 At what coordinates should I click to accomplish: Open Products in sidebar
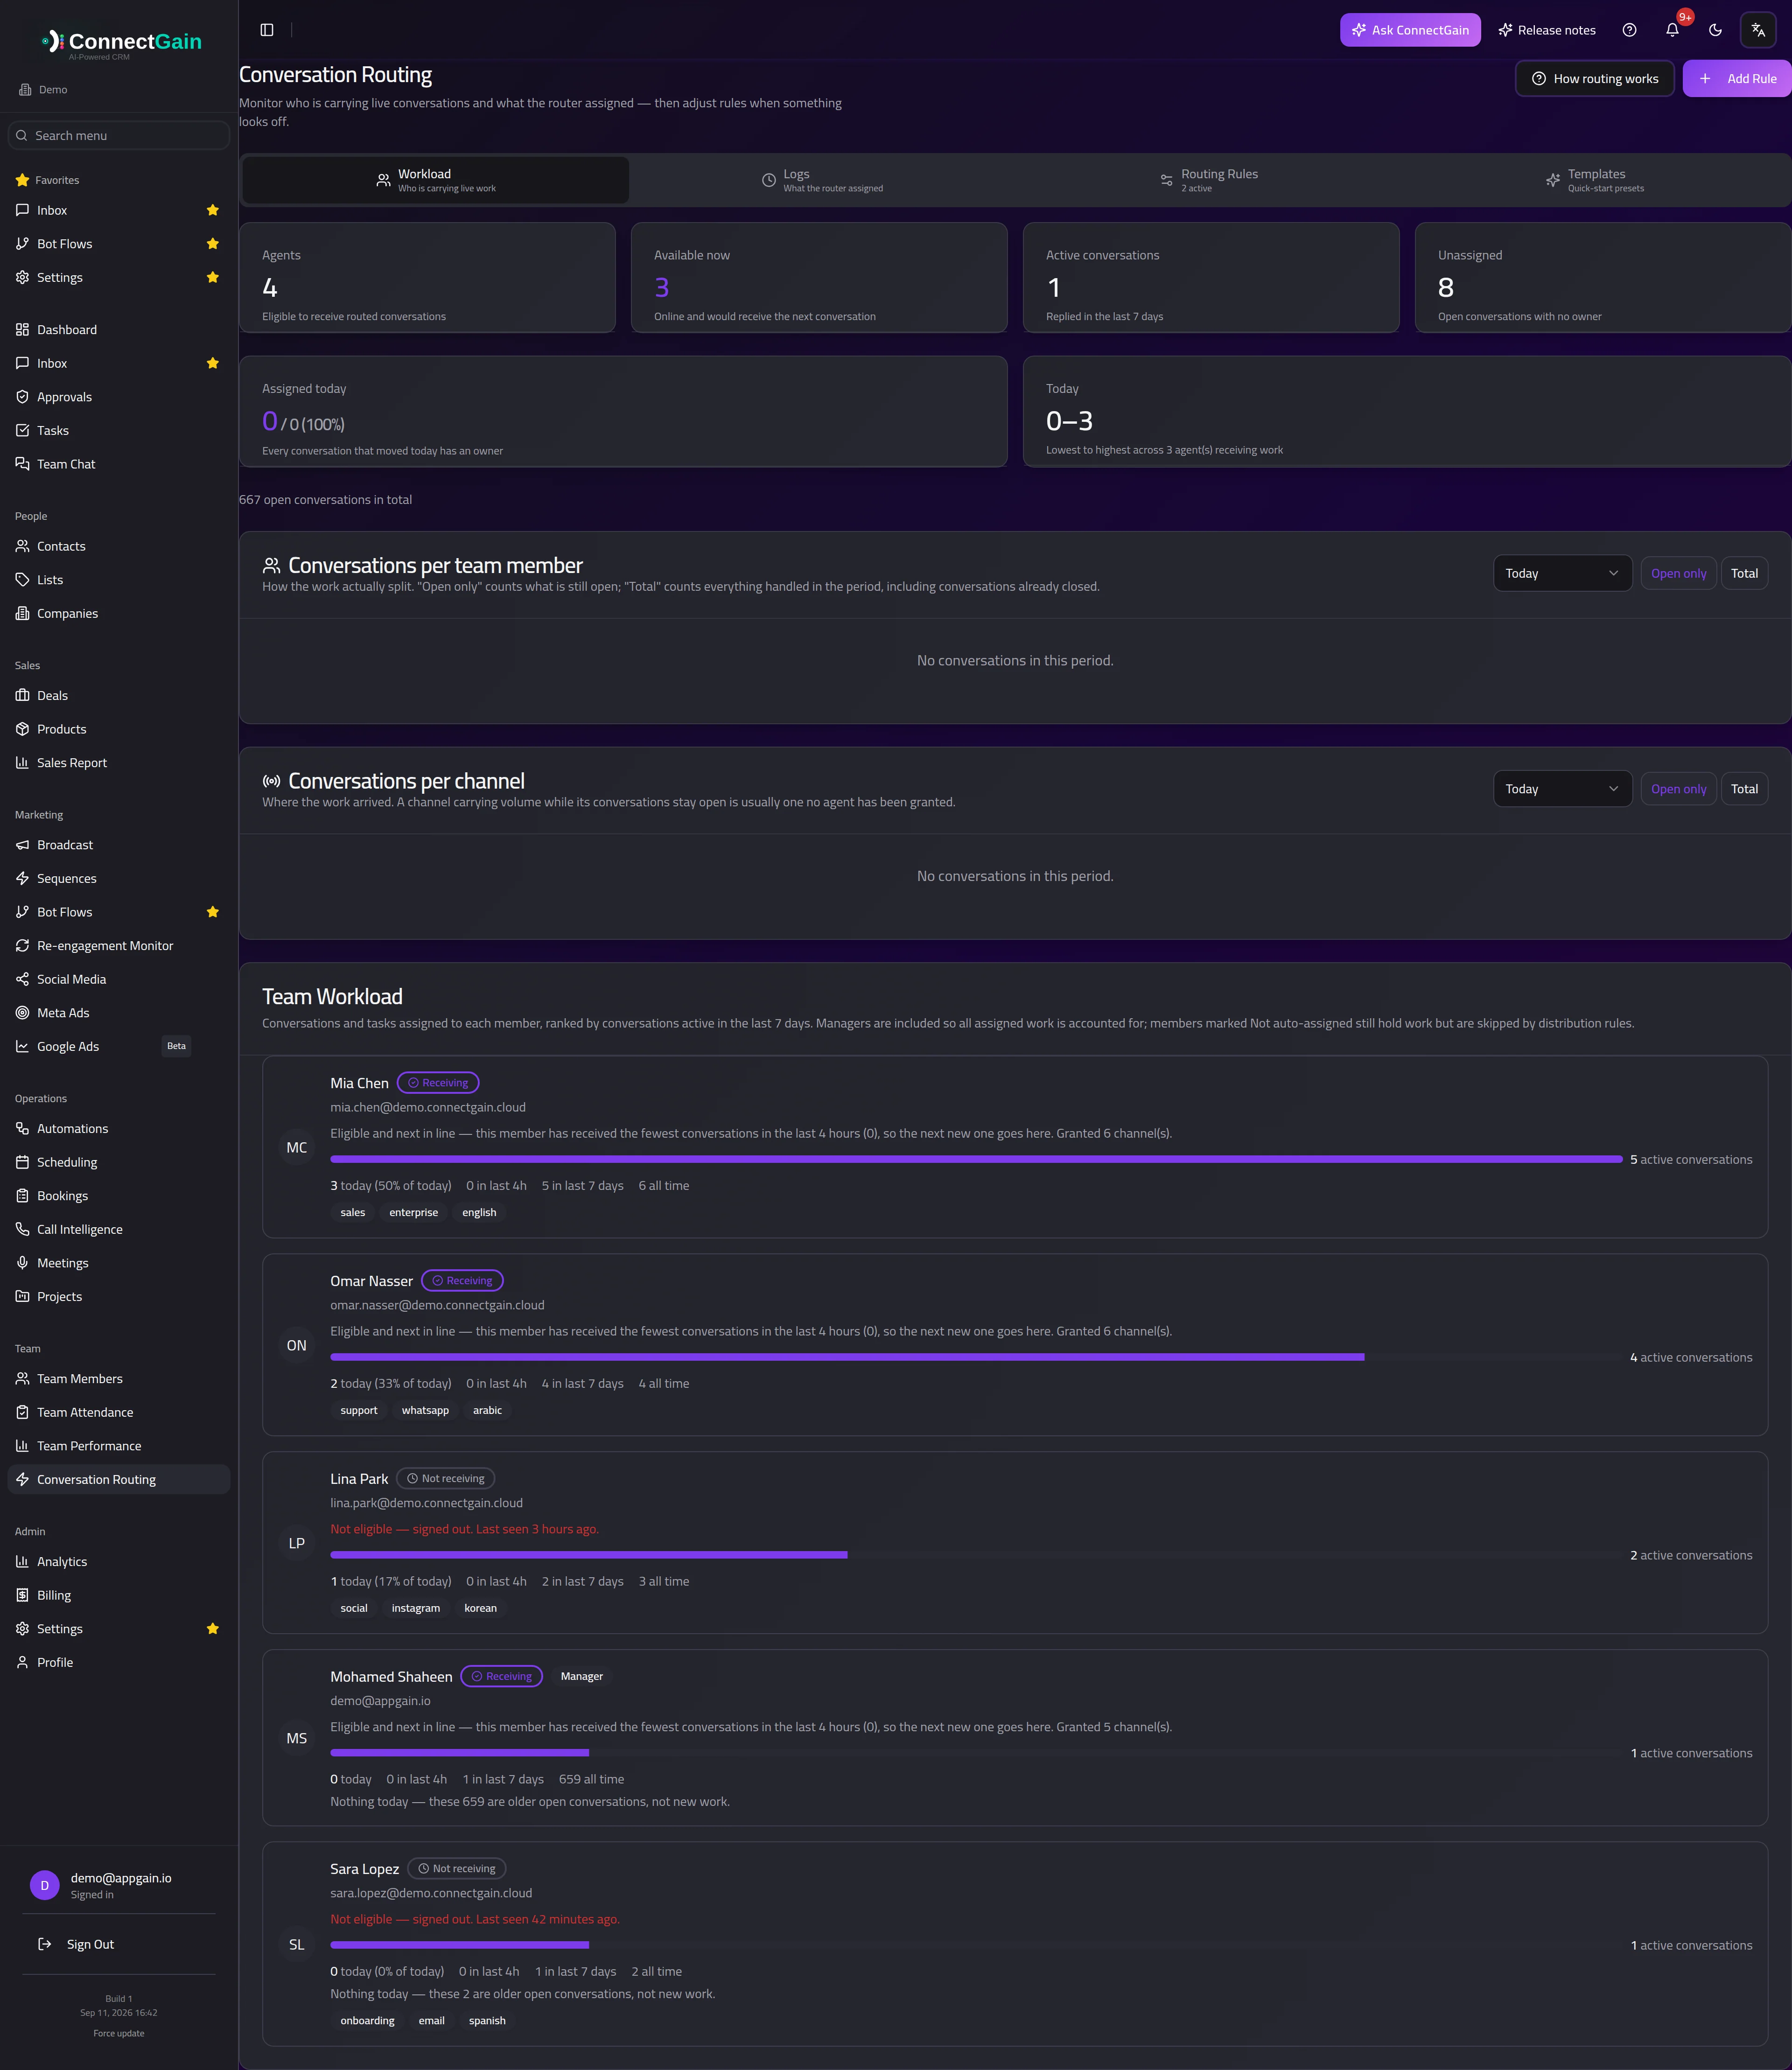coord(119,729)
